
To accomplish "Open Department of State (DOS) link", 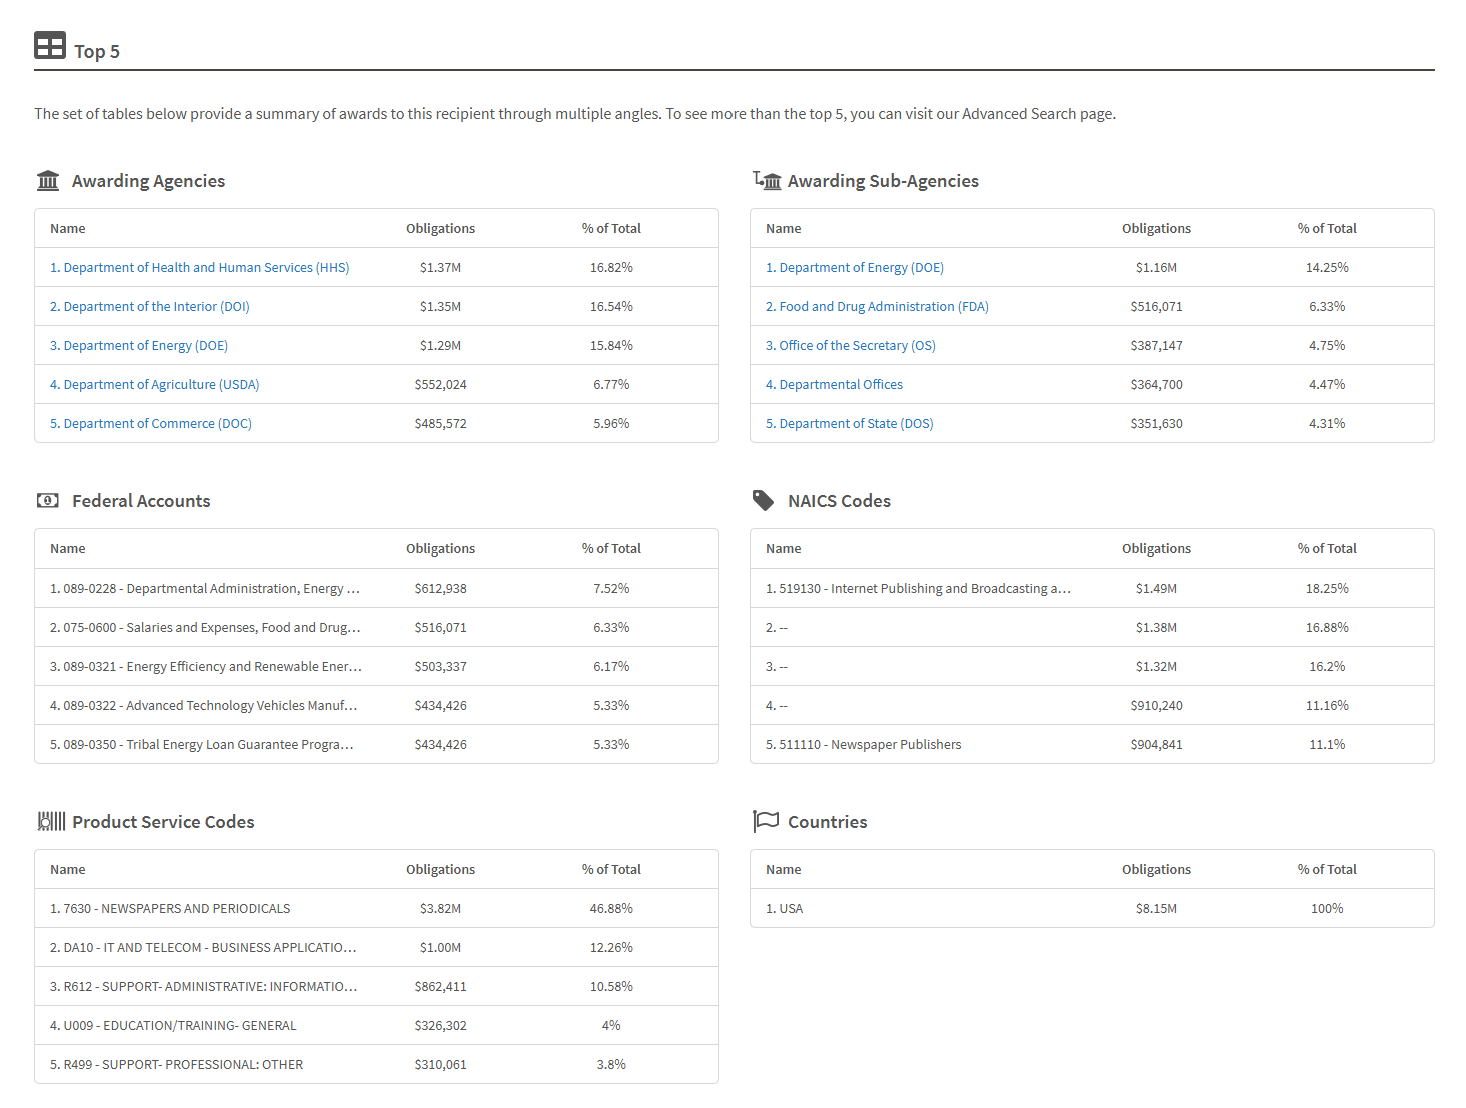I will pos(849,424).
